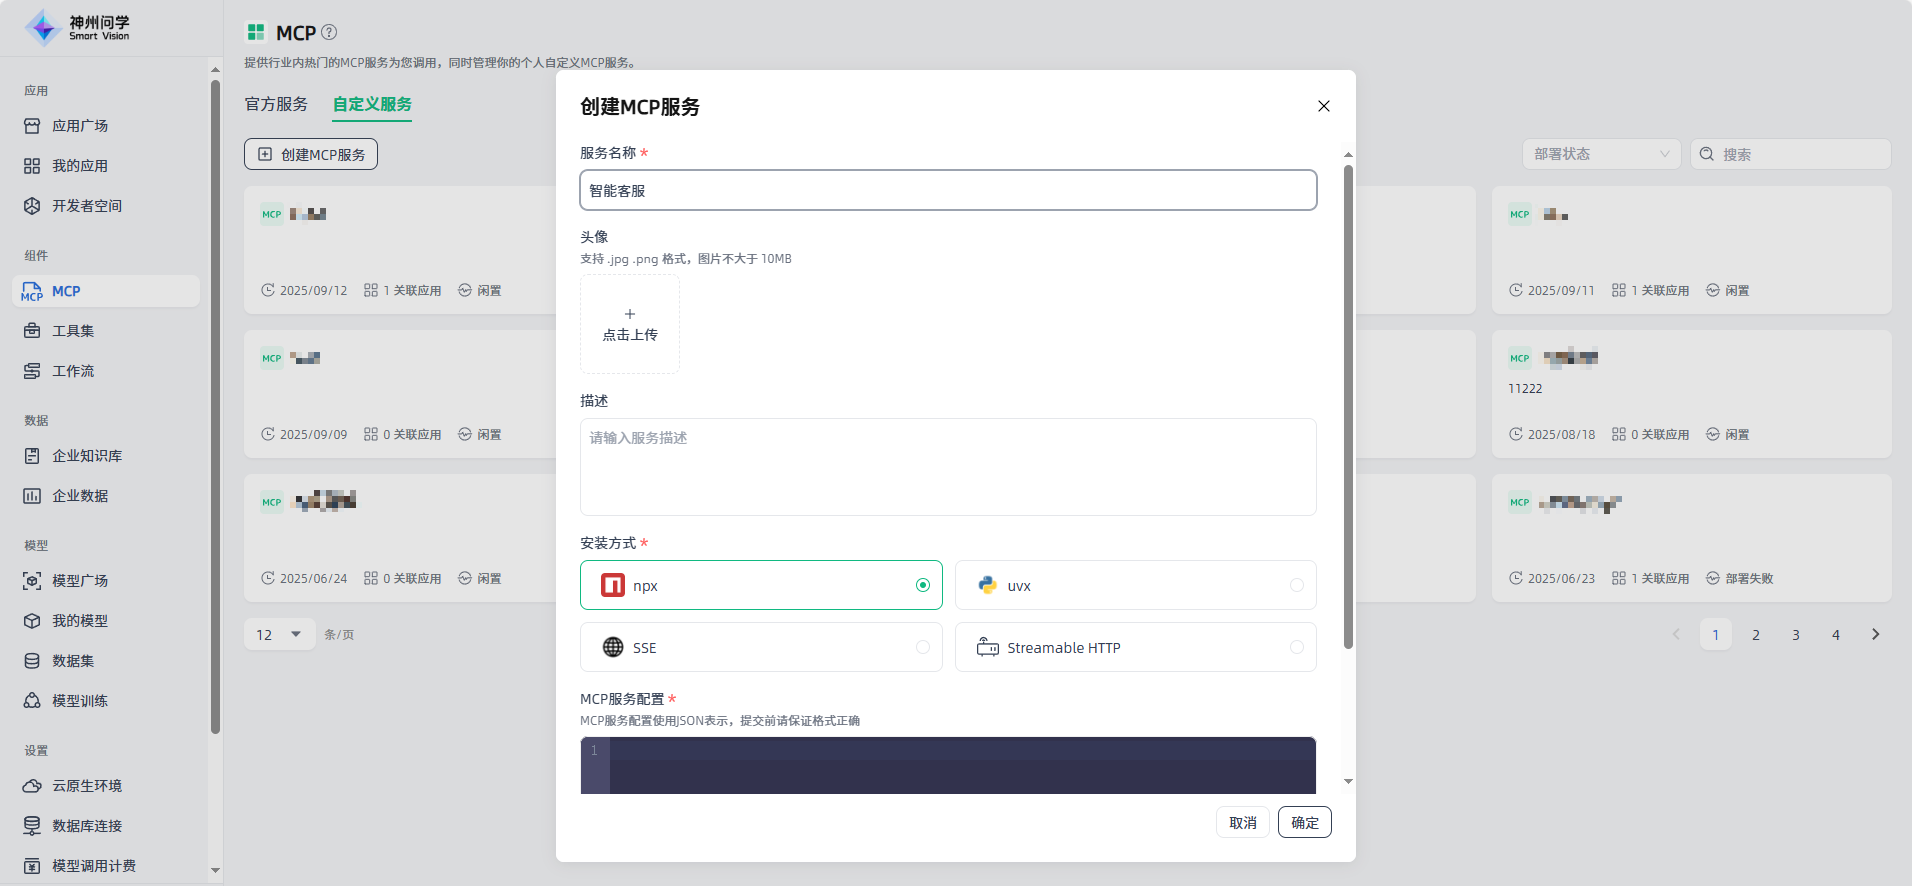
Task: Choose the Streamable HTTP install option
Action: coord(1135,647)
